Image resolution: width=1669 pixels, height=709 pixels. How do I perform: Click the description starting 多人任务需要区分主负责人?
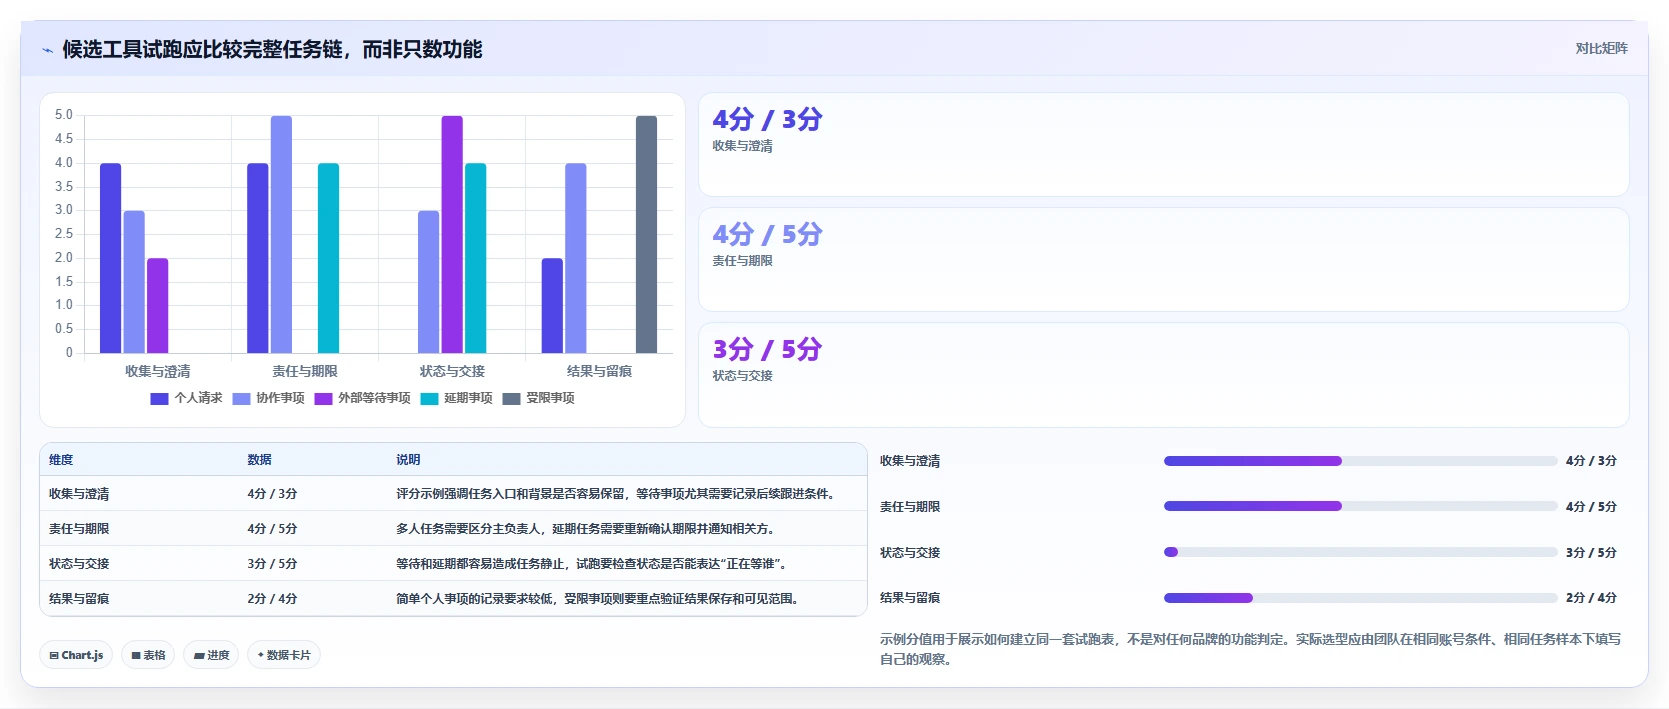click(587, 529)
